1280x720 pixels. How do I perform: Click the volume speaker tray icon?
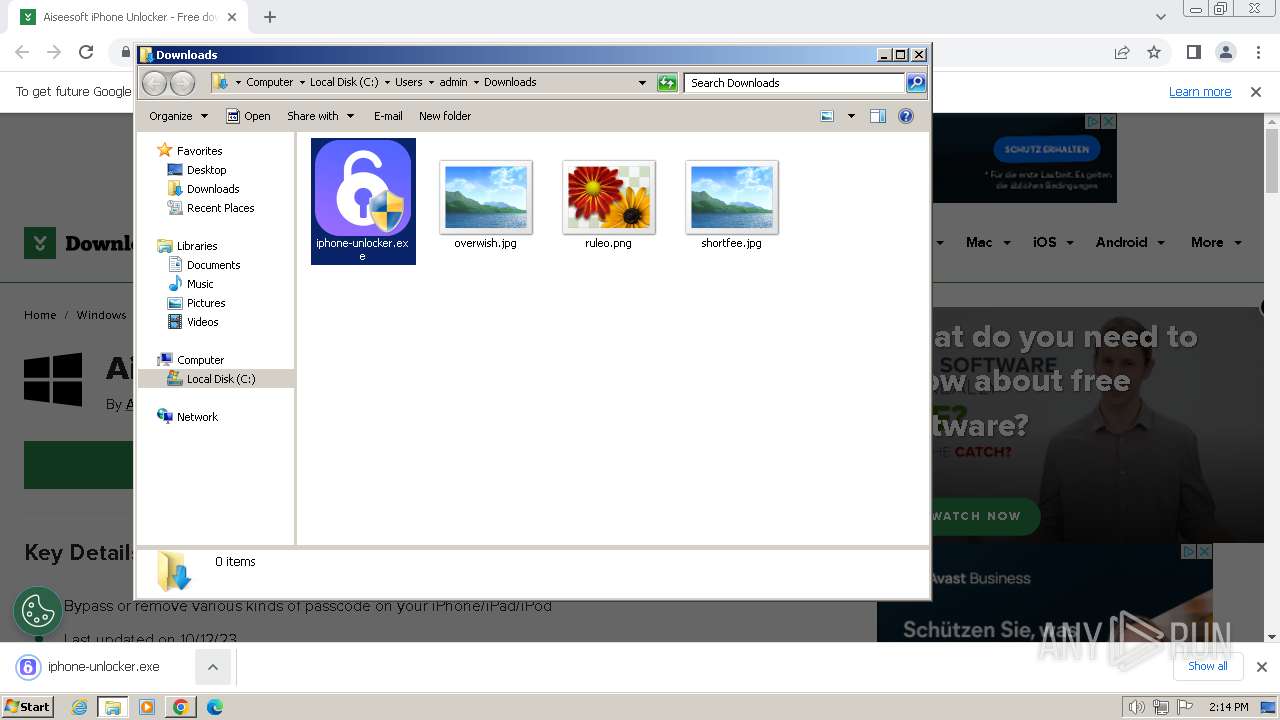coord(1137,707)
